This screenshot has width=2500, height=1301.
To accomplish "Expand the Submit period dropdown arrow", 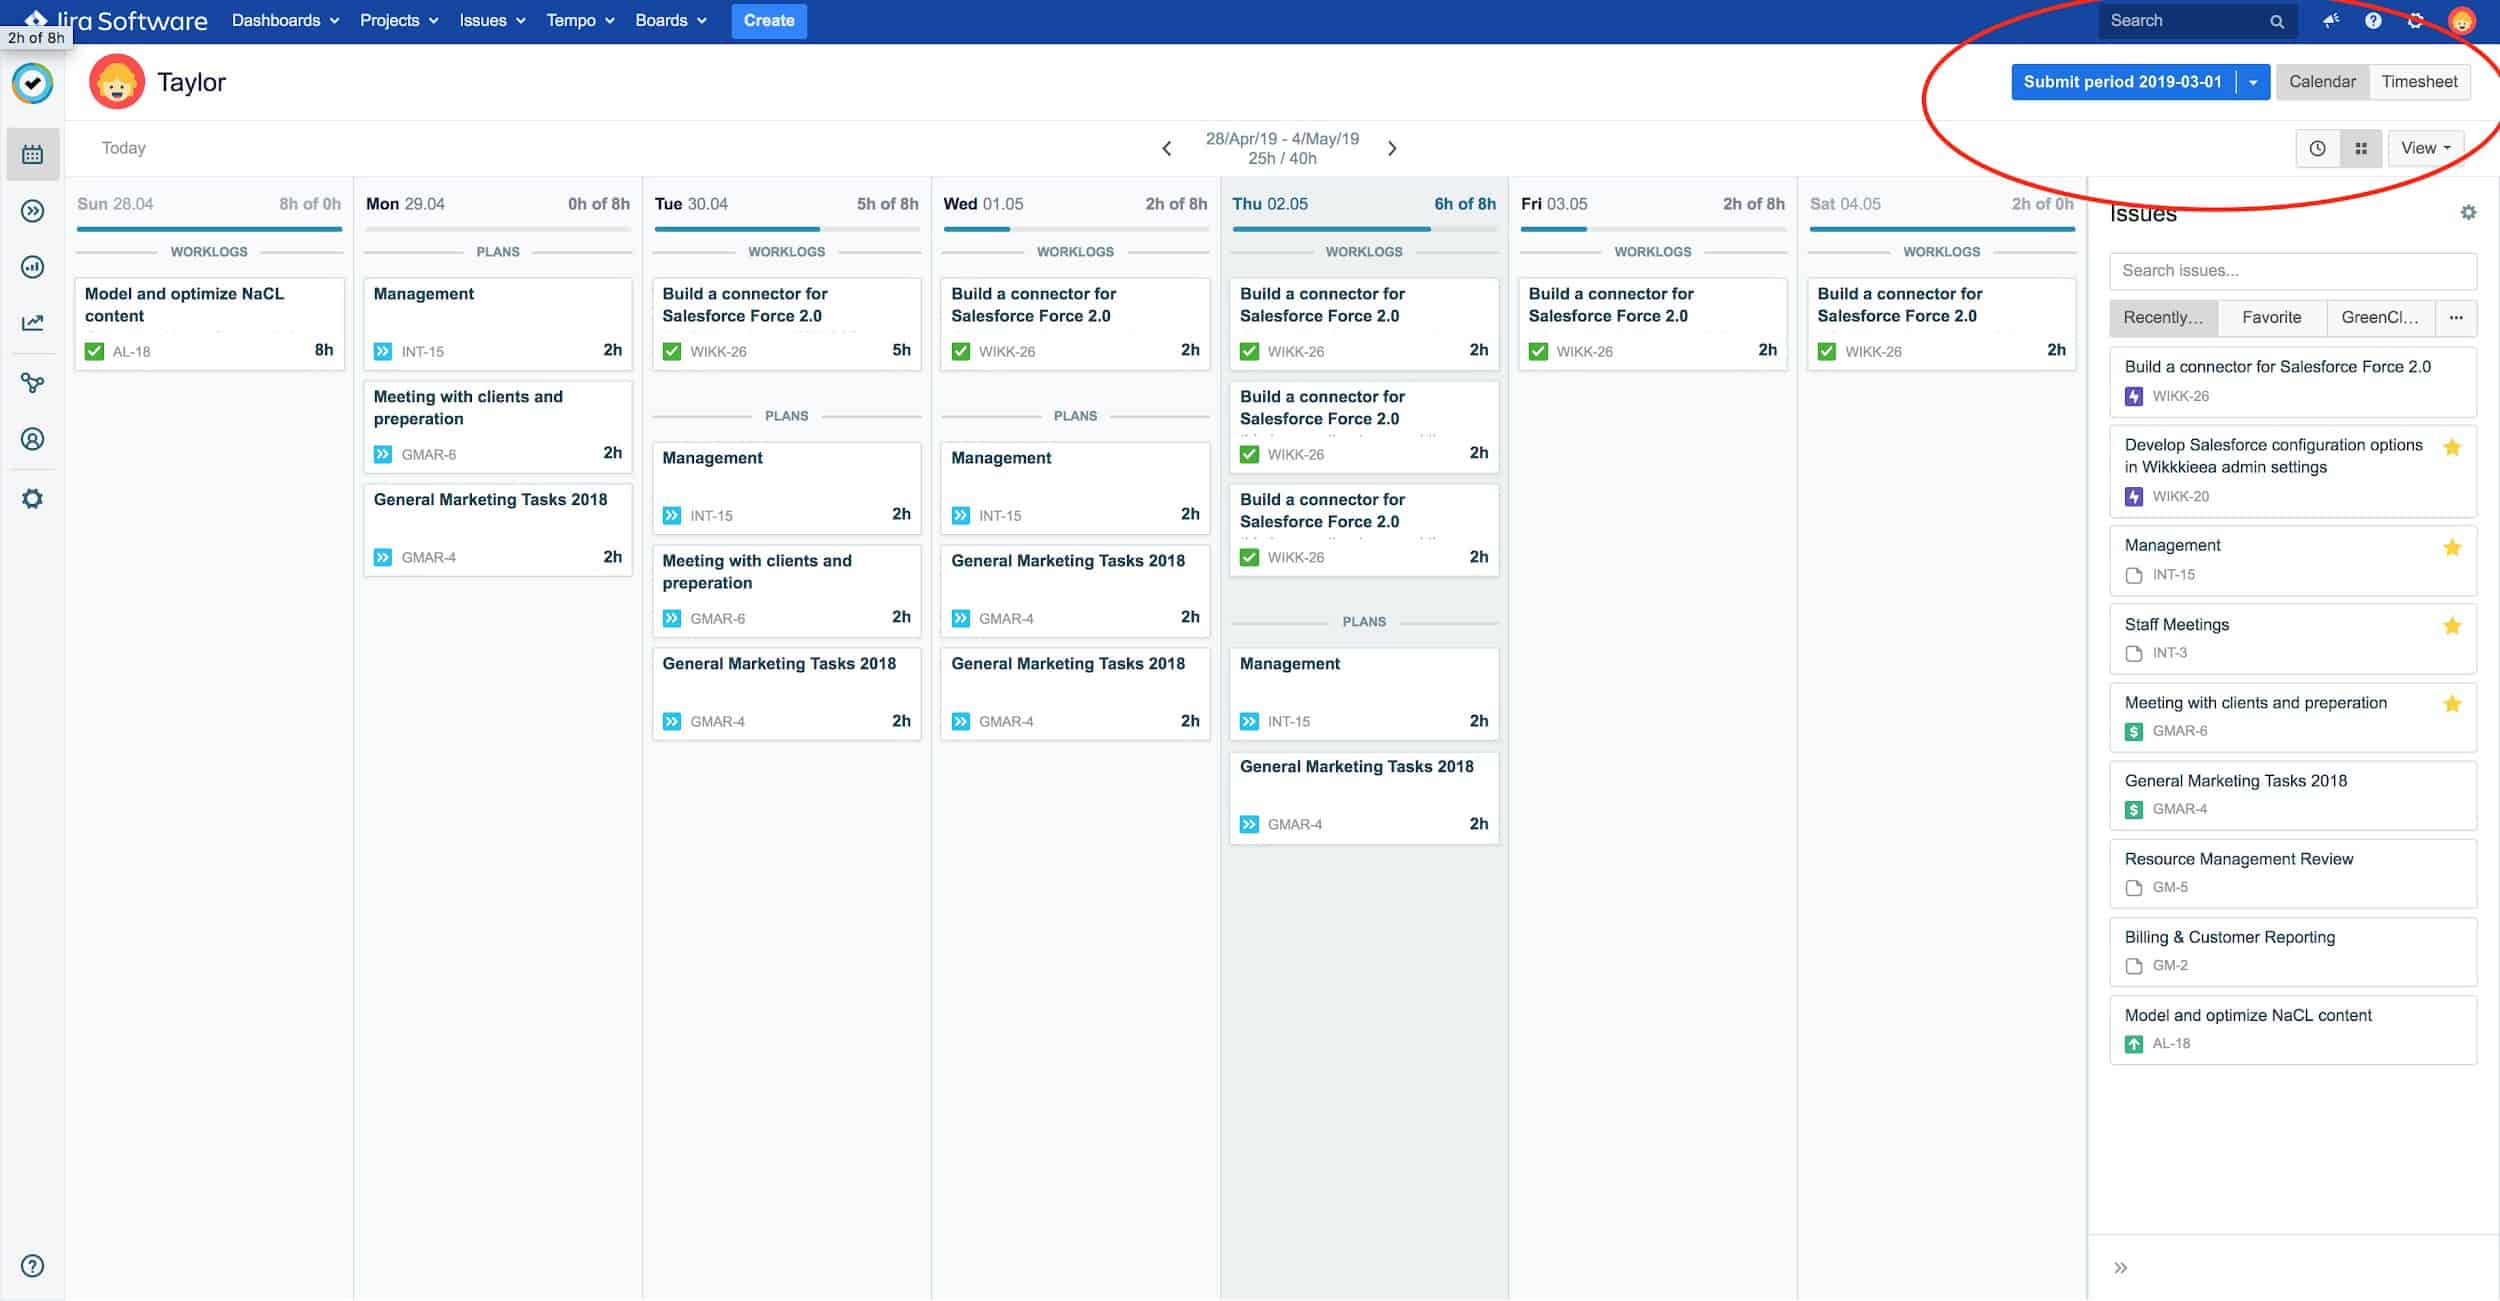I will 2252,82.
